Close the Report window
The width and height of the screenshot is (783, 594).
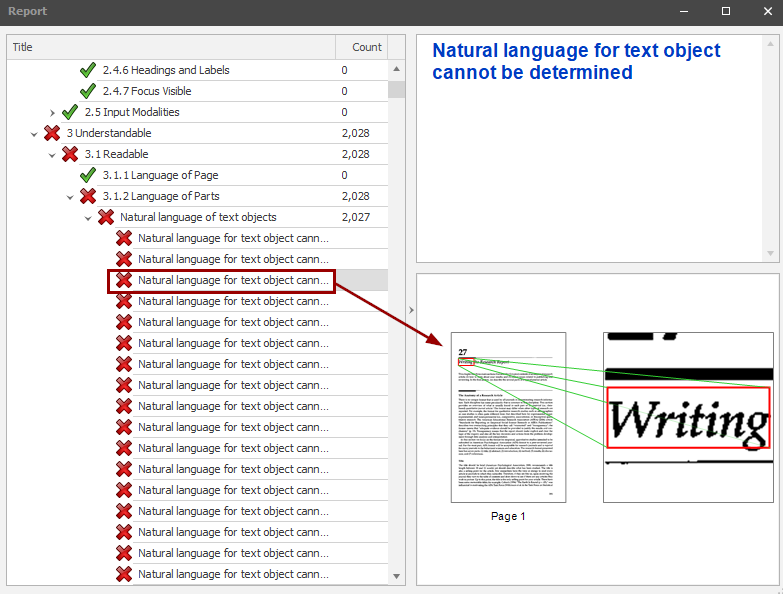[768, 11]
